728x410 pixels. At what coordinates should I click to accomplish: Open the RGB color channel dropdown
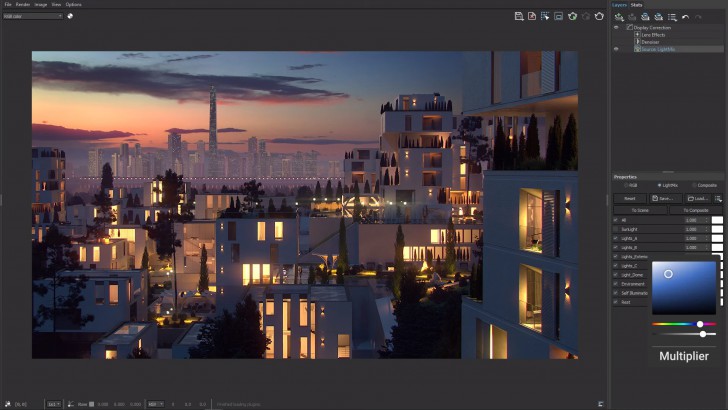pyautogui.click(x=32, y=16)
